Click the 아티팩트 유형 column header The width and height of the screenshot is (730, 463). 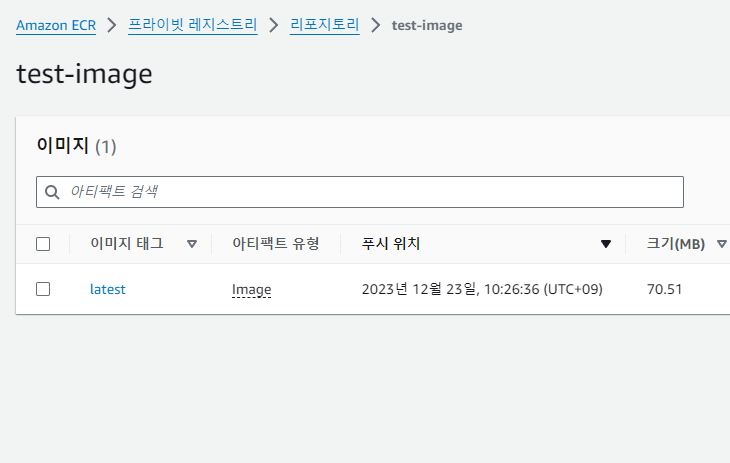click(x=276, y=244)
